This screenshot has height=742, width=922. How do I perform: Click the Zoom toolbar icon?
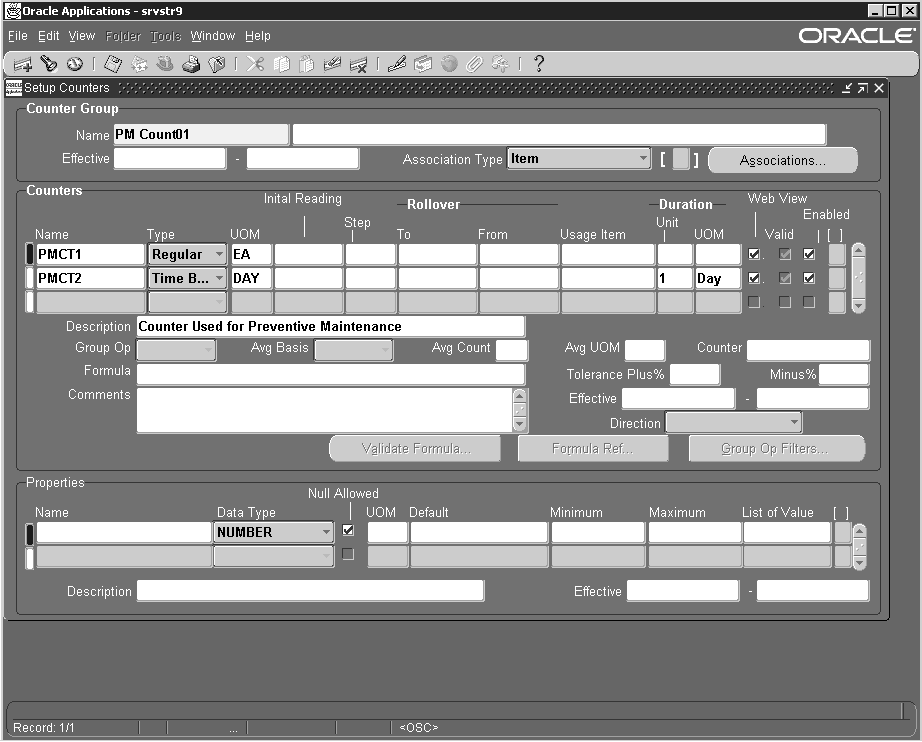423,63
